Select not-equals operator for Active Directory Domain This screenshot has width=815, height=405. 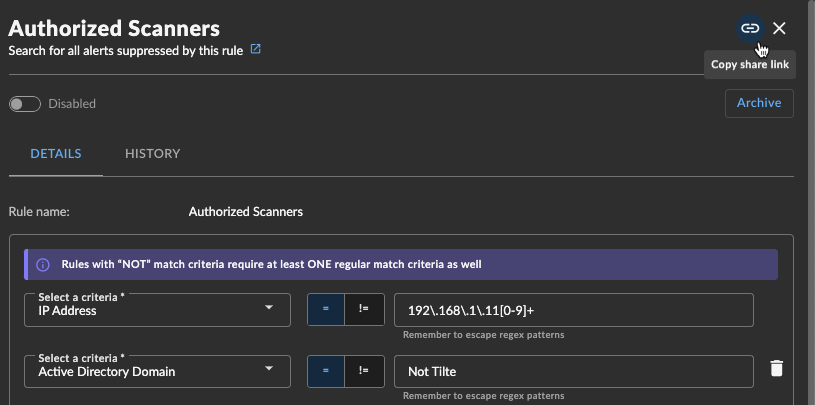pyautogui.click(x=364, y=371)
